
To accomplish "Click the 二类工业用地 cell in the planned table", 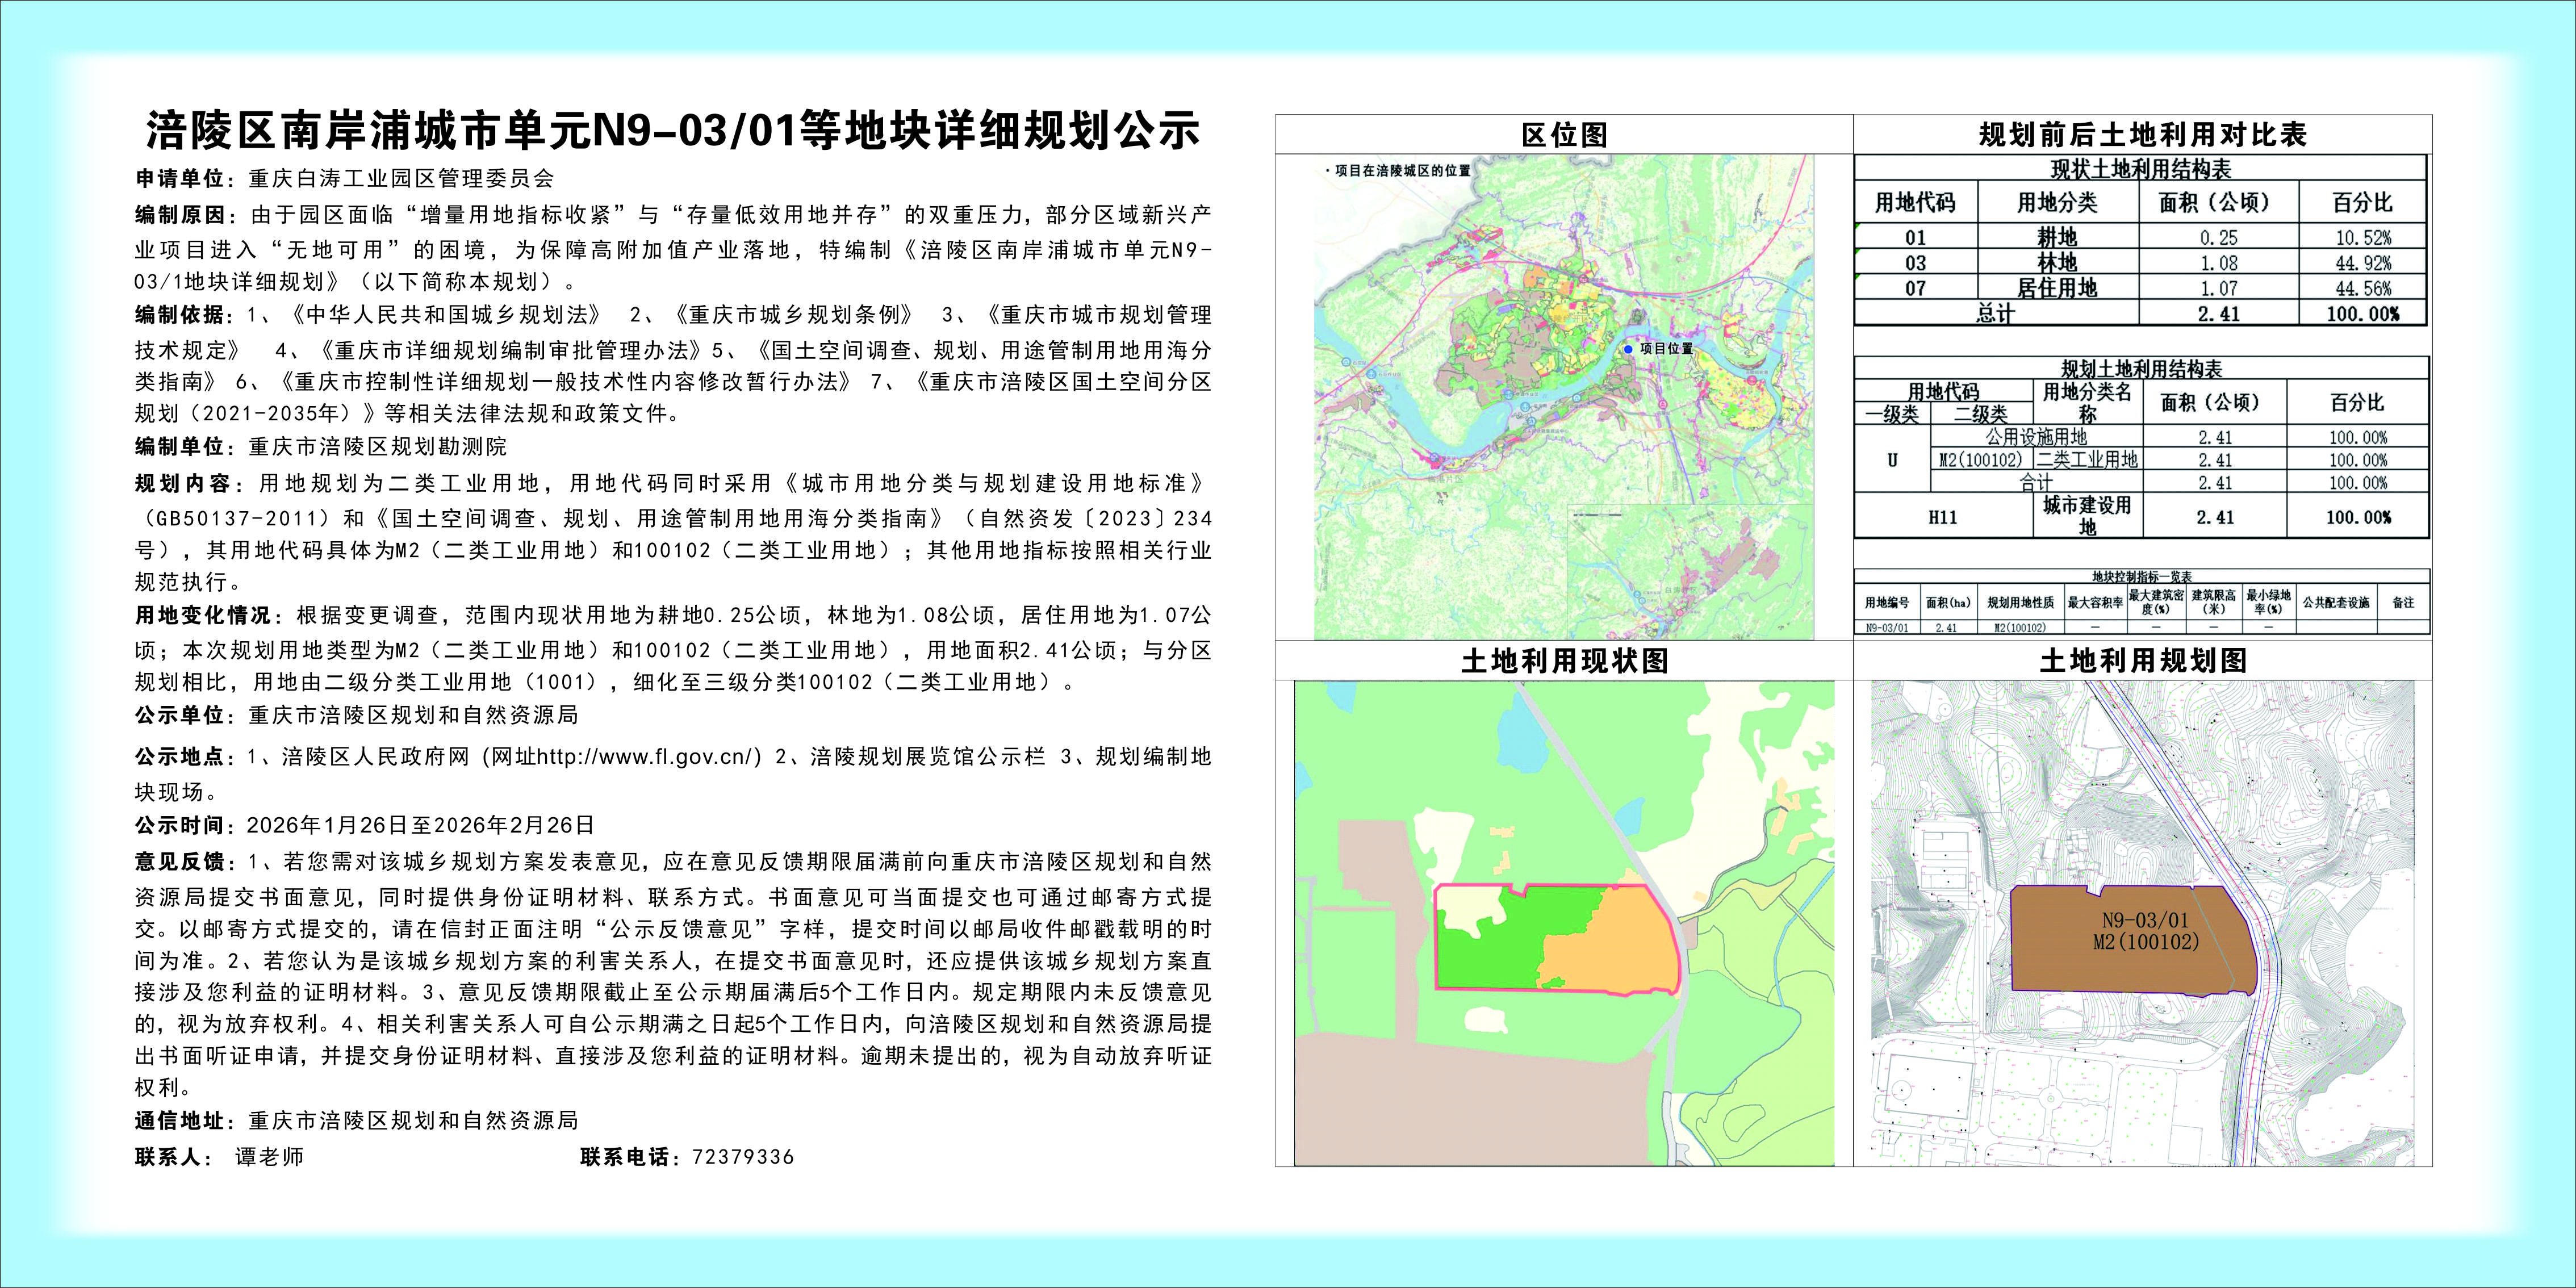I will pos(2086,460).
